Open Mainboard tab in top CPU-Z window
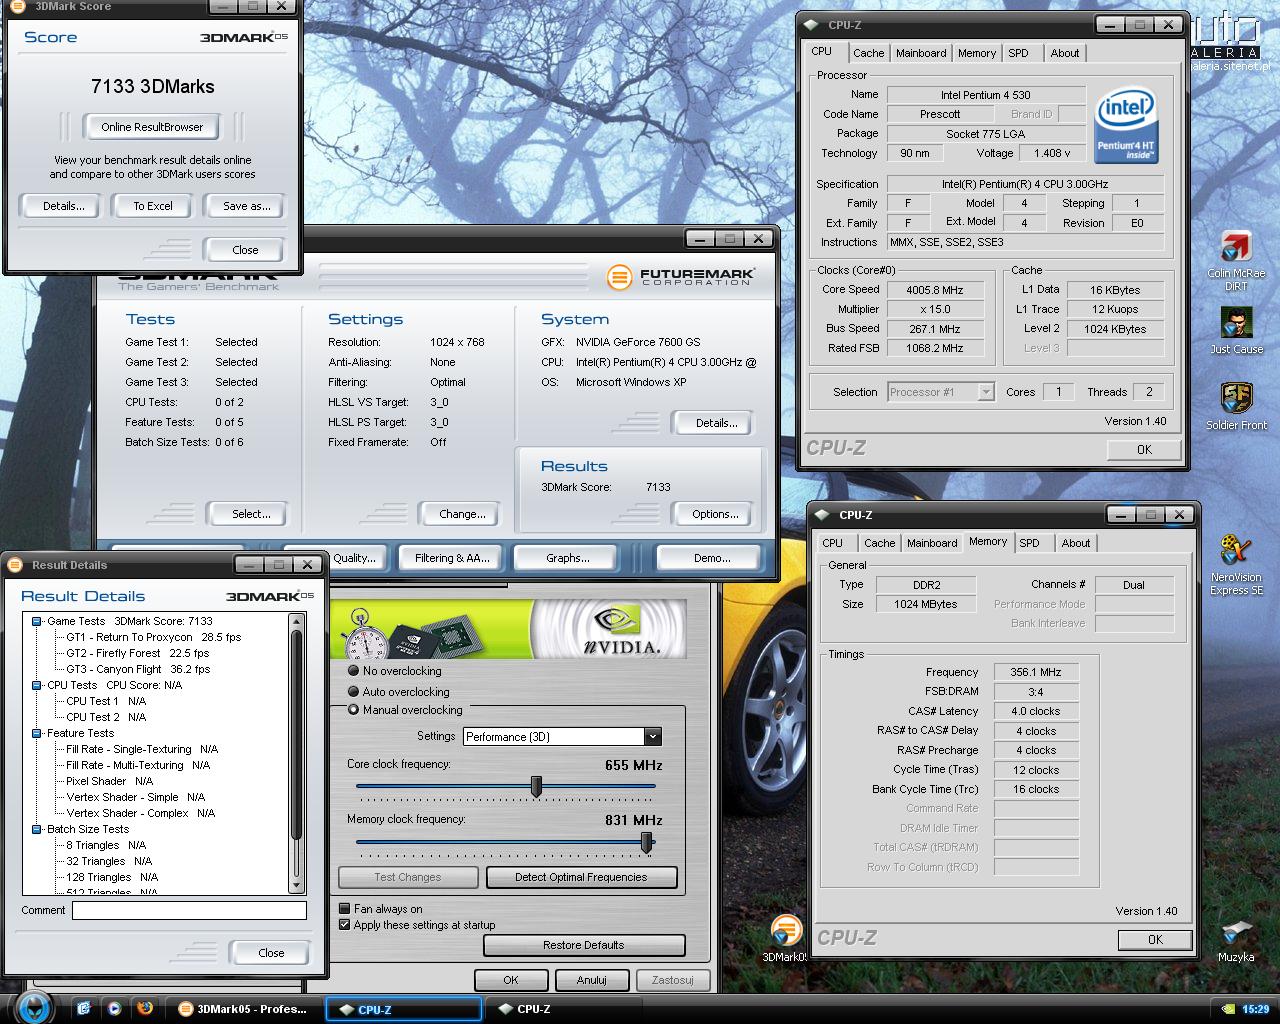The width and height of the screenshot is (1280, 1024). click(x=921, y=53)
